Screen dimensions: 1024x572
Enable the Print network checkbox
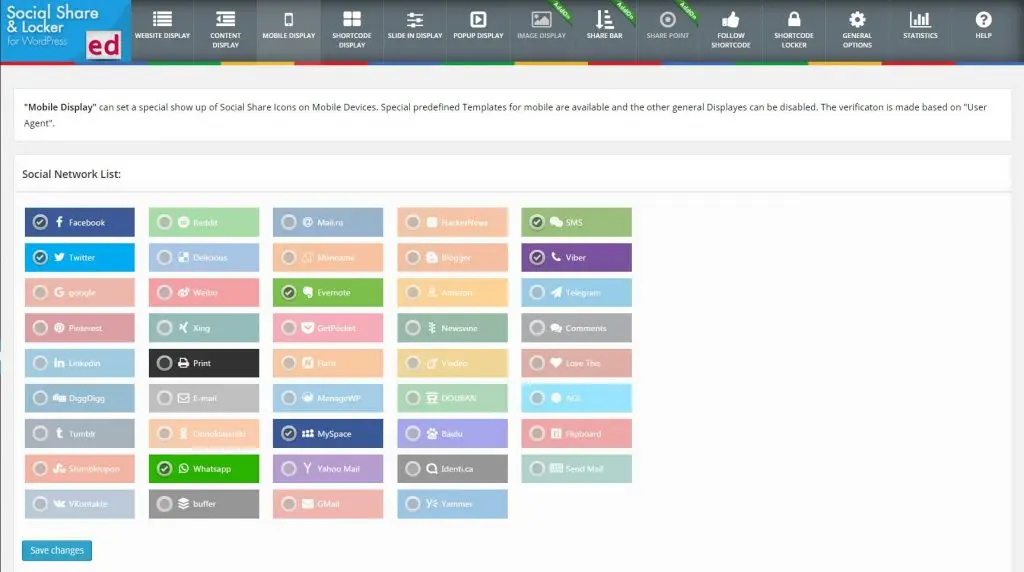[165, 363]
